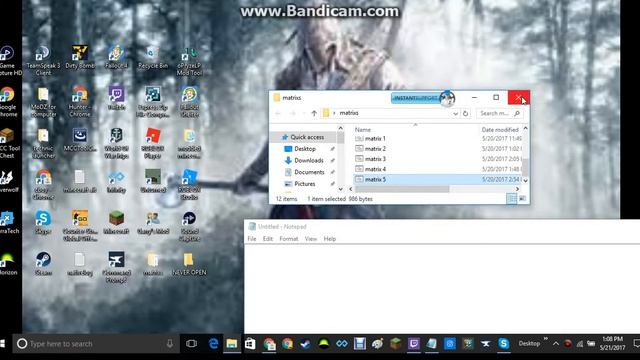Open the recent locations dropdown in Explorer

pos(304,113)
